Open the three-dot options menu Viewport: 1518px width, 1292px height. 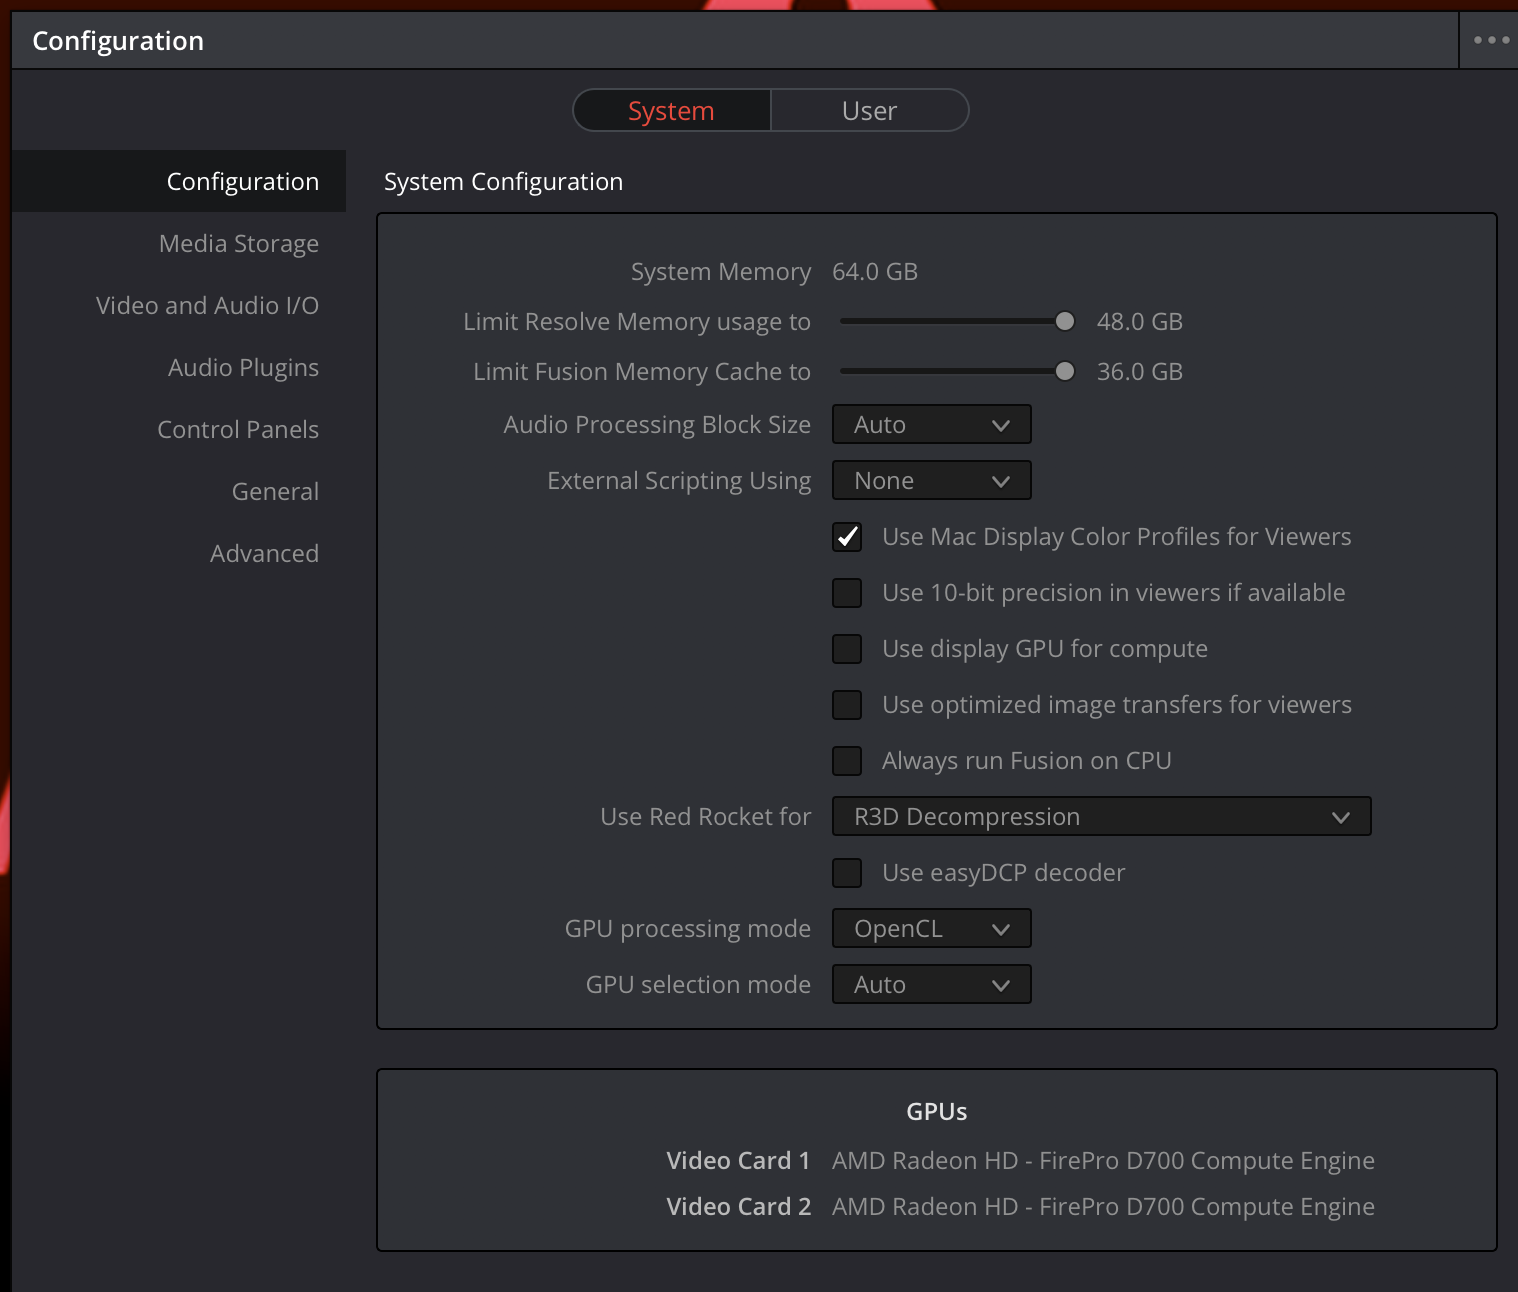[1491, 40]
